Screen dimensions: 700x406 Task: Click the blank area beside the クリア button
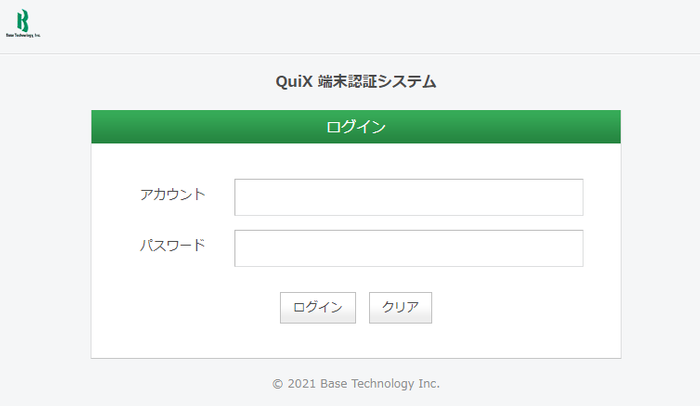520,308
